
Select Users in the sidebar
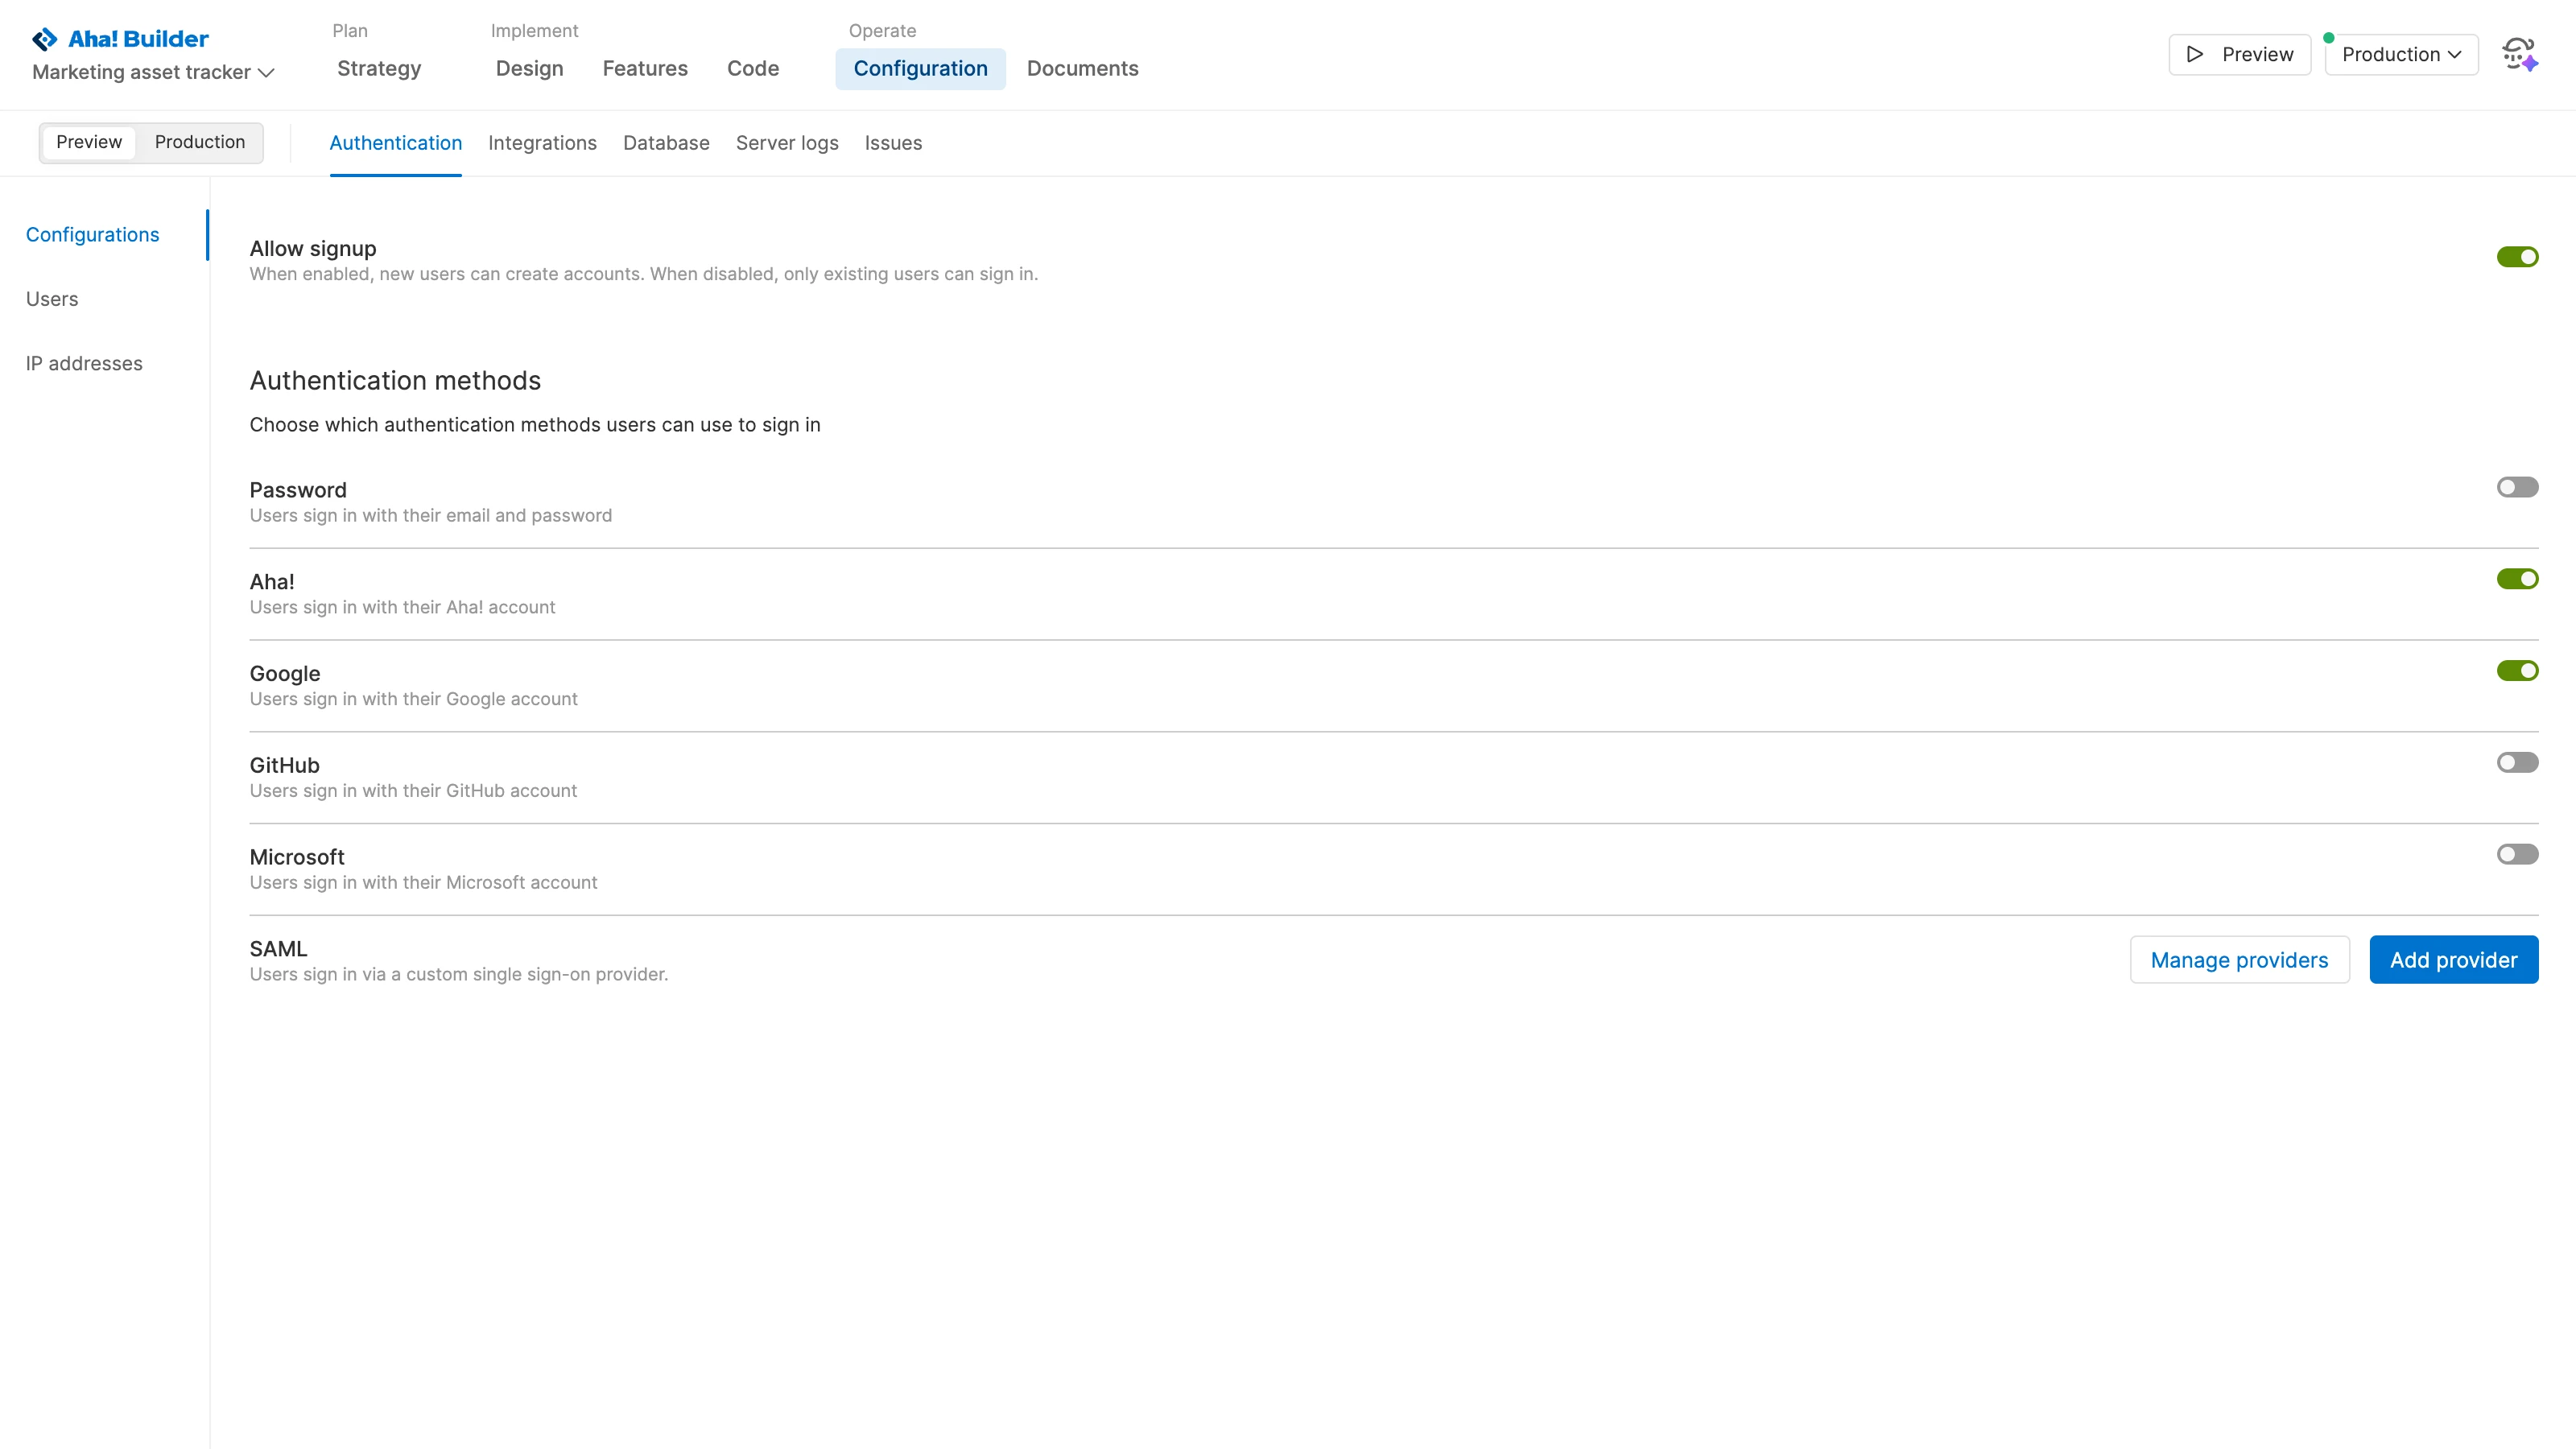[x=52, y=299]
